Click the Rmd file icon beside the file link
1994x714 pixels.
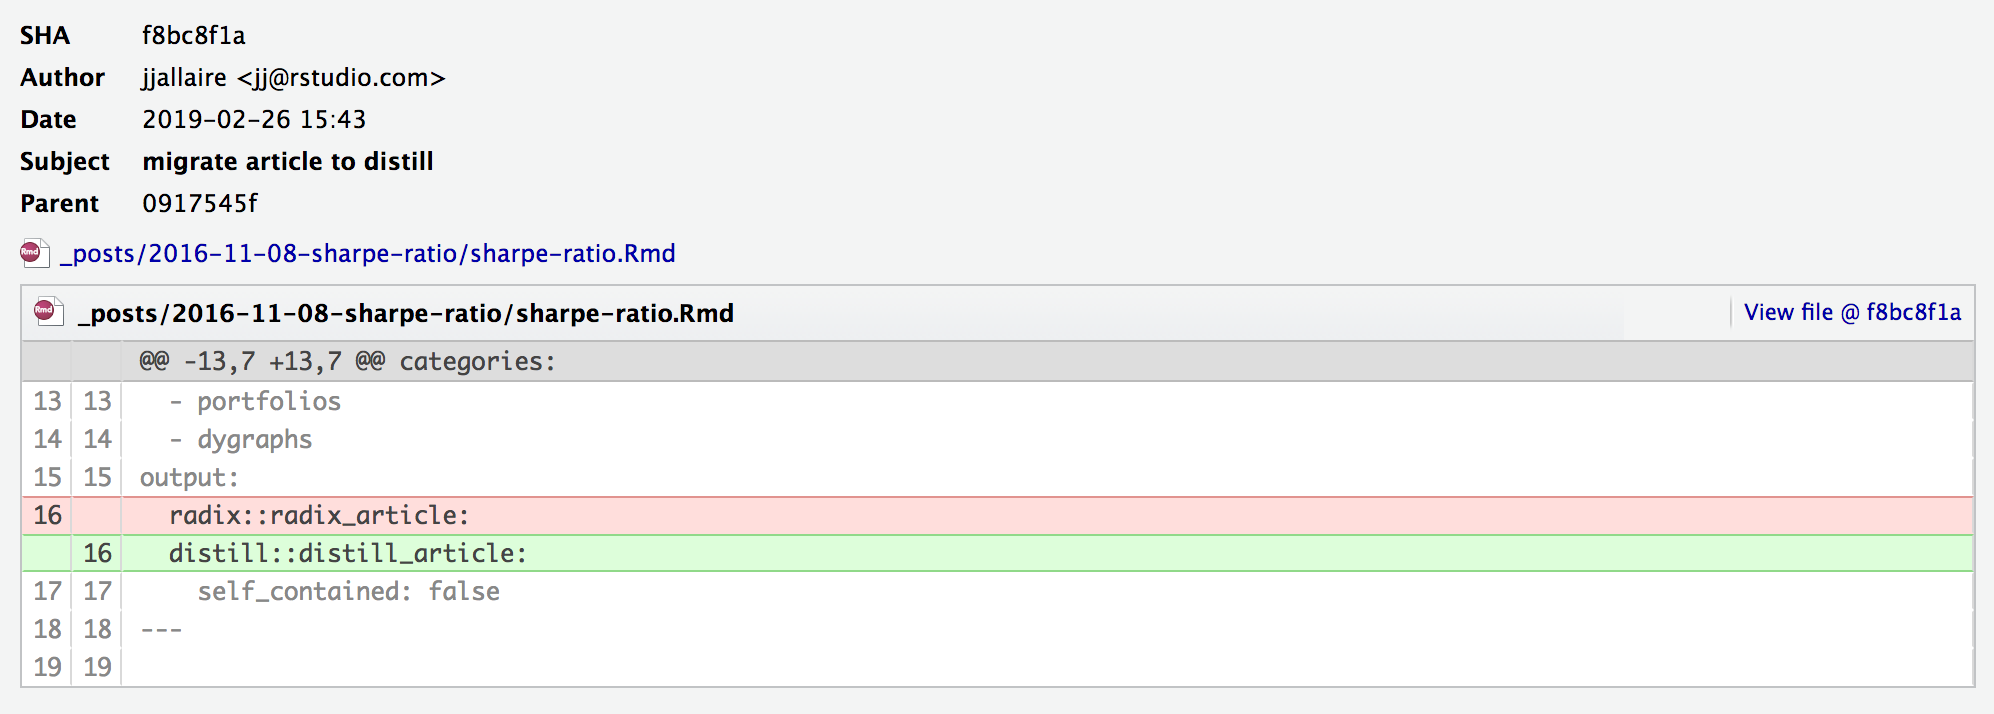point(34,253)
